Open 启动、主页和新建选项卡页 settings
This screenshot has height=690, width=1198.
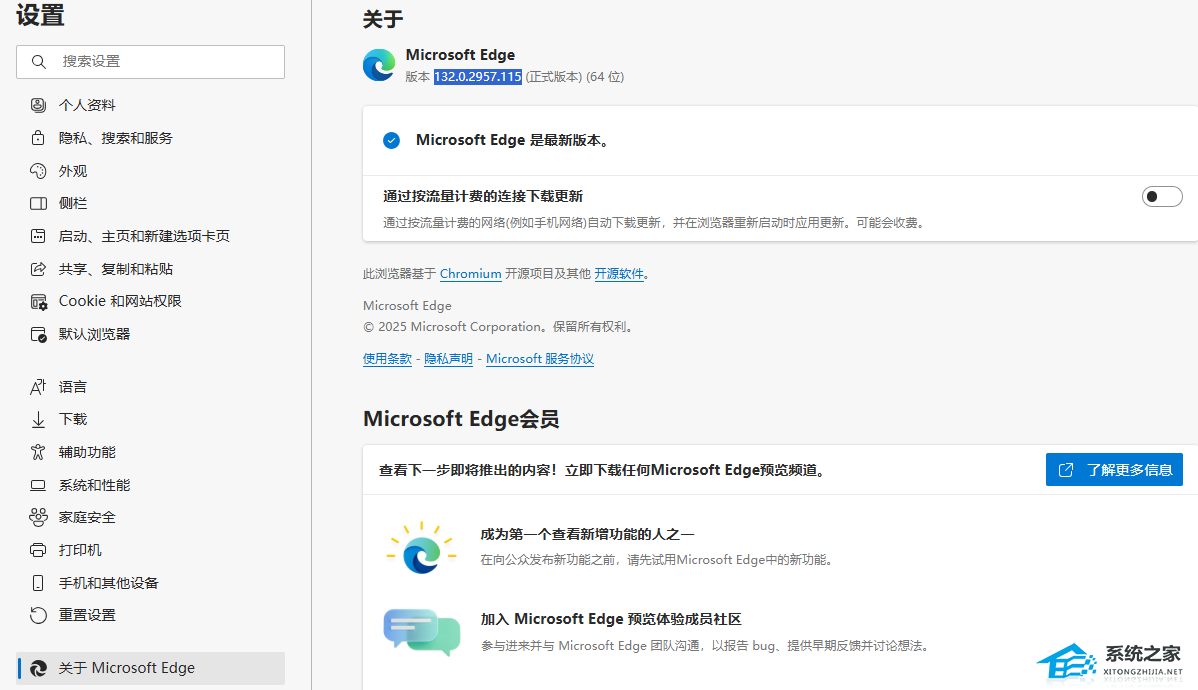click(x=151, y=236)
